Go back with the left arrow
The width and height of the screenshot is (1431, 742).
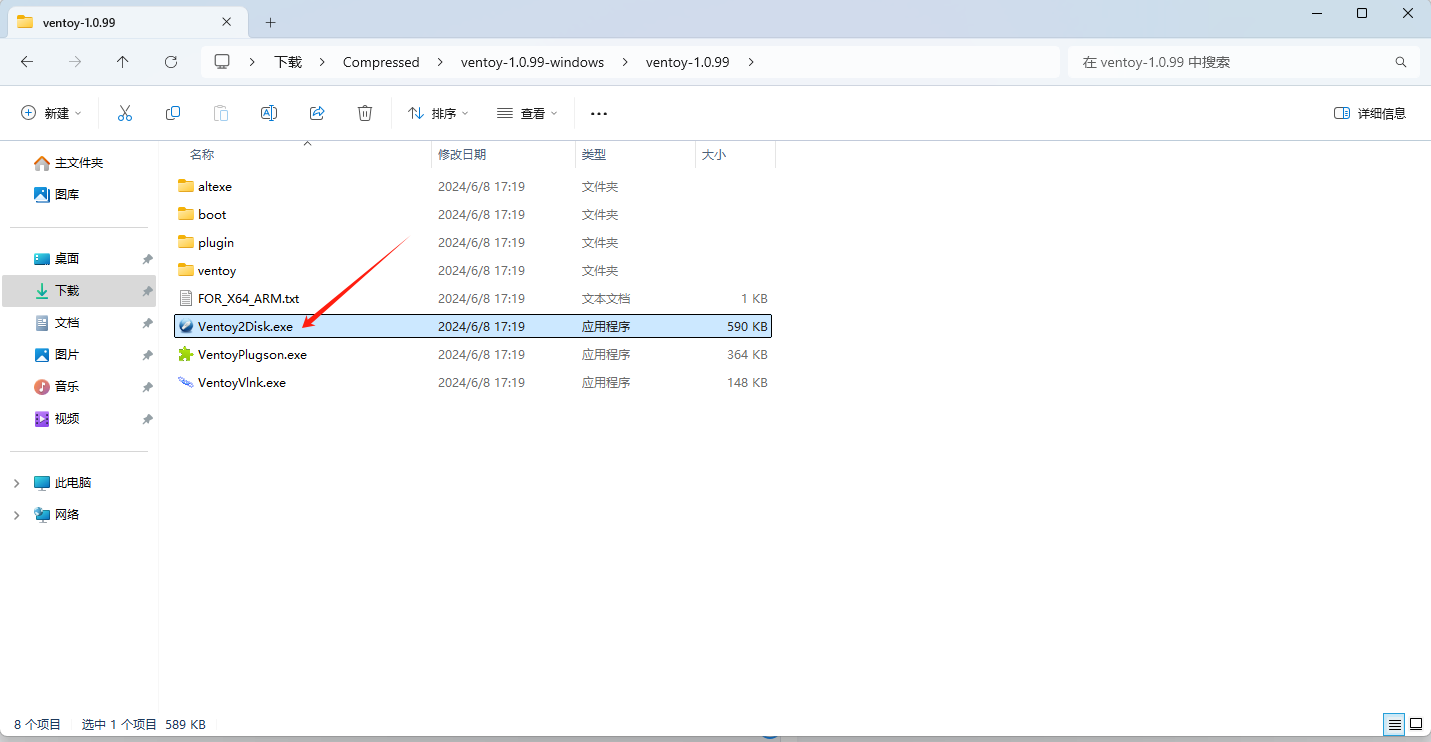click(27, 62)
